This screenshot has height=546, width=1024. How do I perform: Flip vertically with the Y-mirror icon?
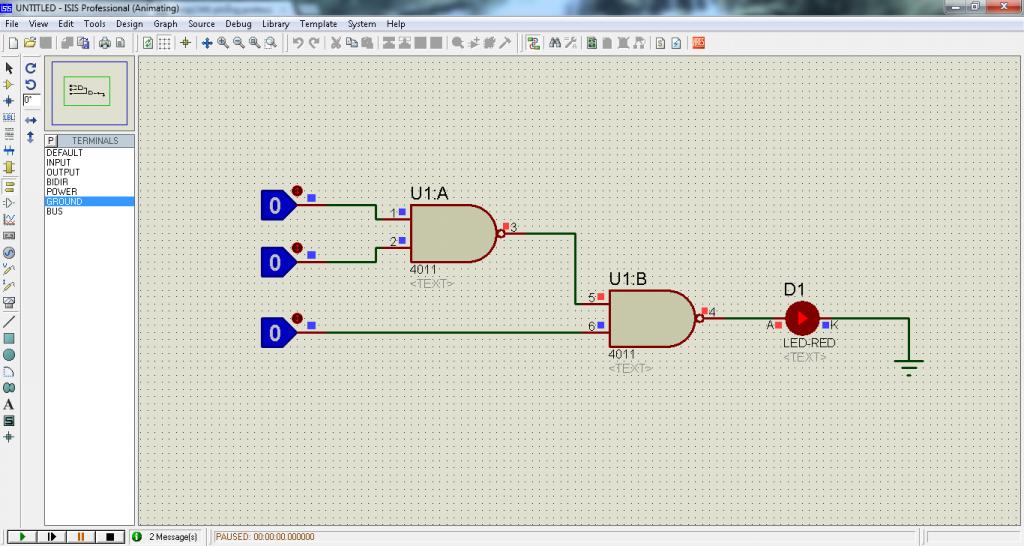pyautogui.click(x=30, y=137)
